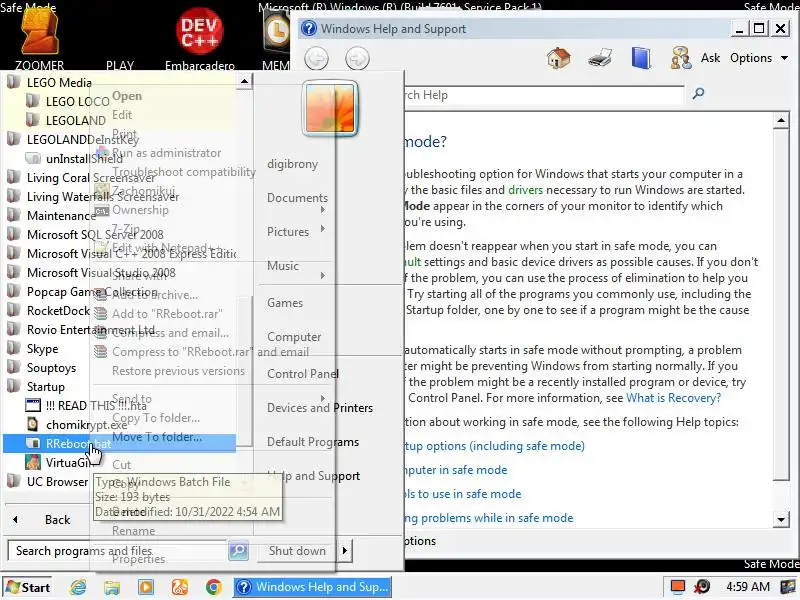Open Windows Media Player taskbar icon
Screen dimensions: 800x600
[146, 587]
